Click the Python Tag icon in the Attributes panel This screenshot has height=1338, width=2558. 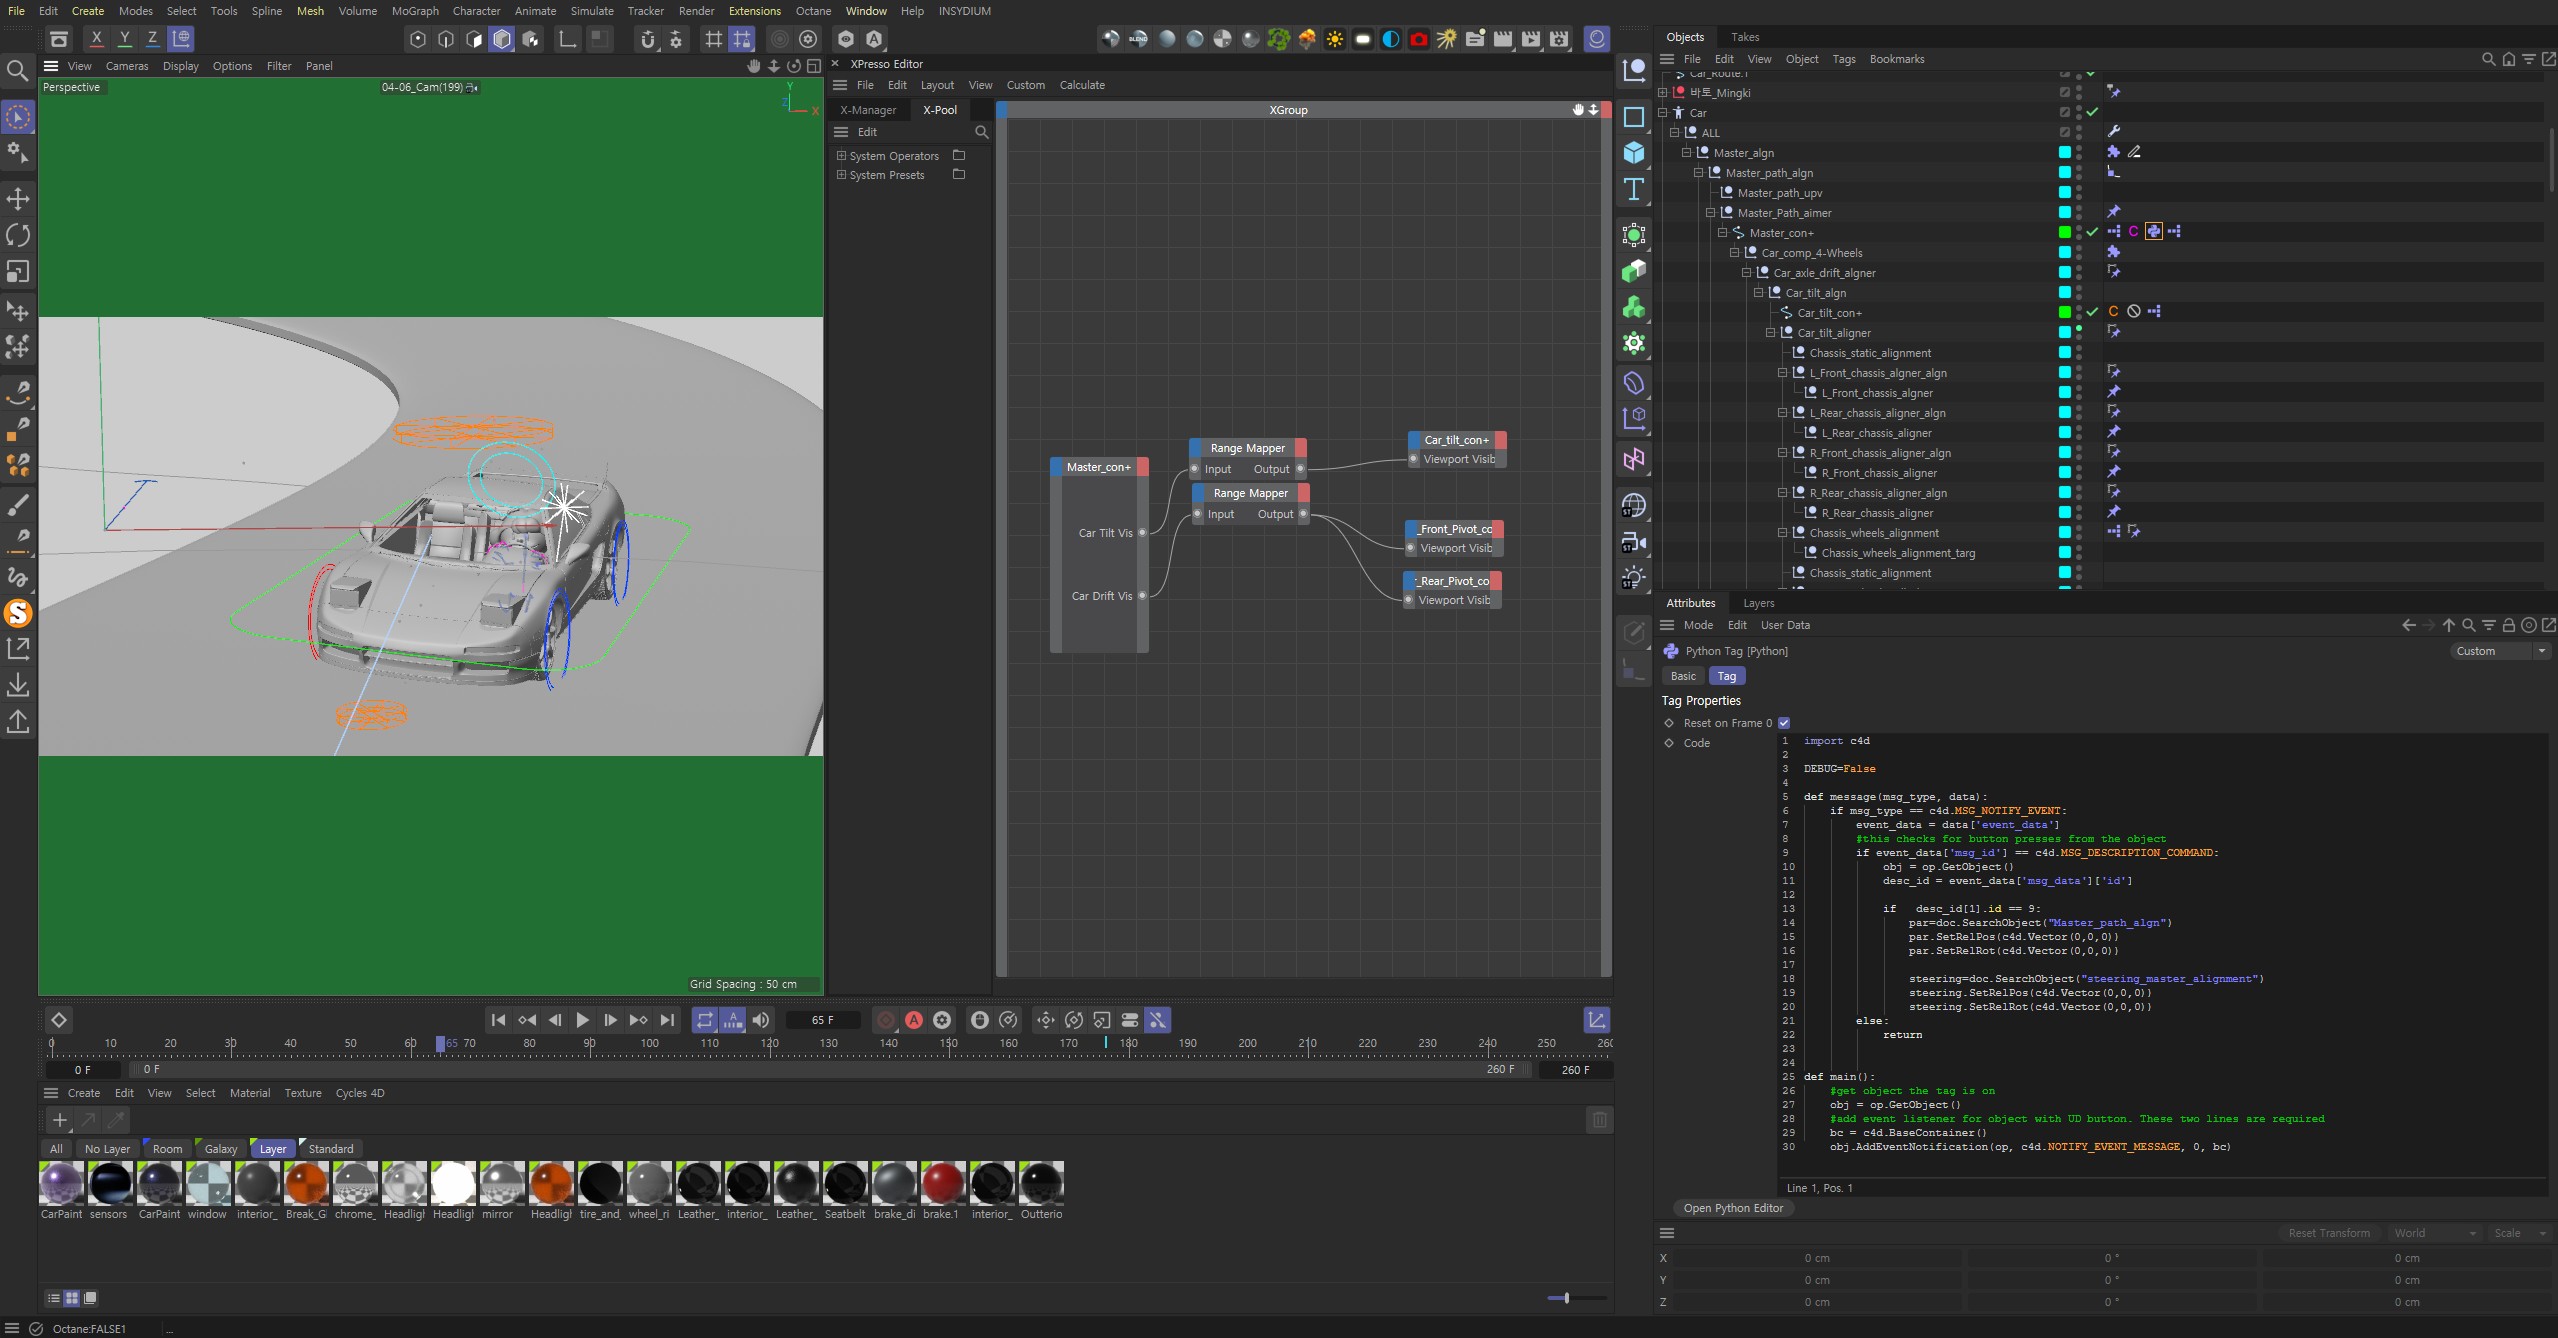pos(1671,651)
